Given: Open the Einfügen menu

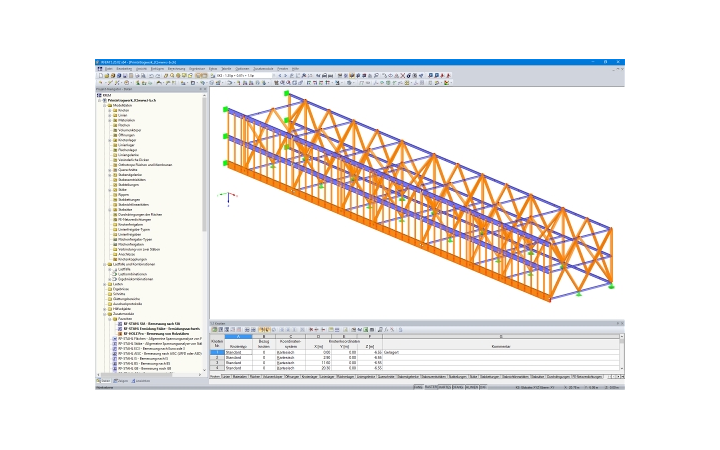Looking at the screenshot, I should pyautogui.click(x=158, y=69).
